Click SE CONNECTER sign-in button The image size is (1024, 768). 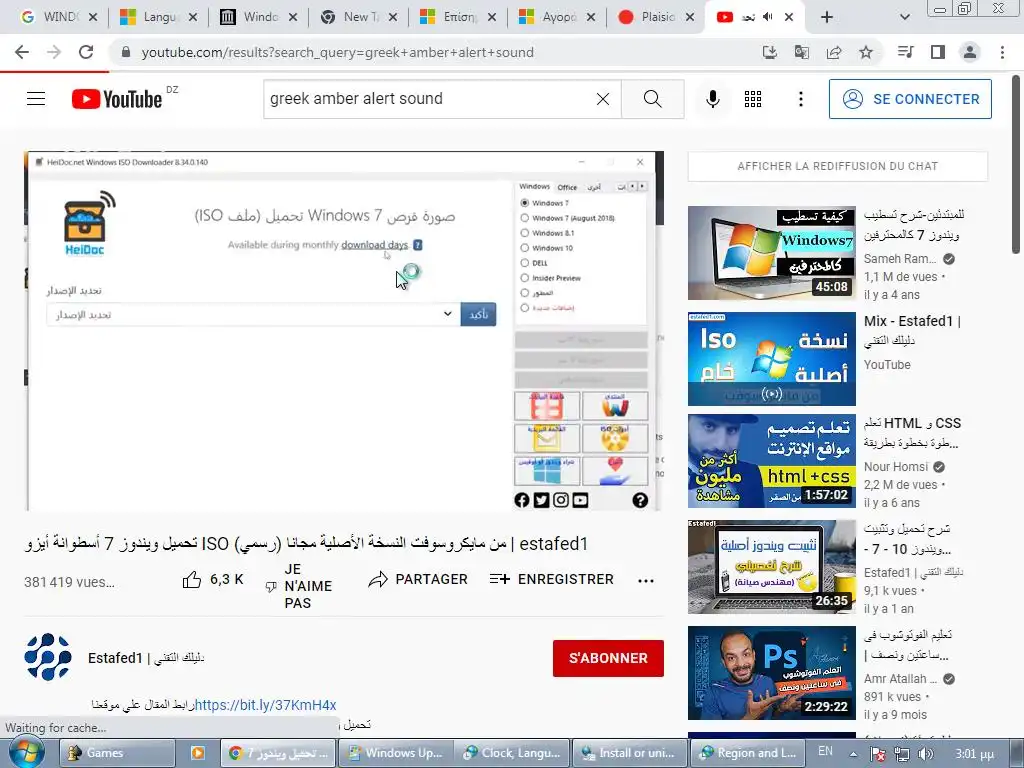pos(910,99)
